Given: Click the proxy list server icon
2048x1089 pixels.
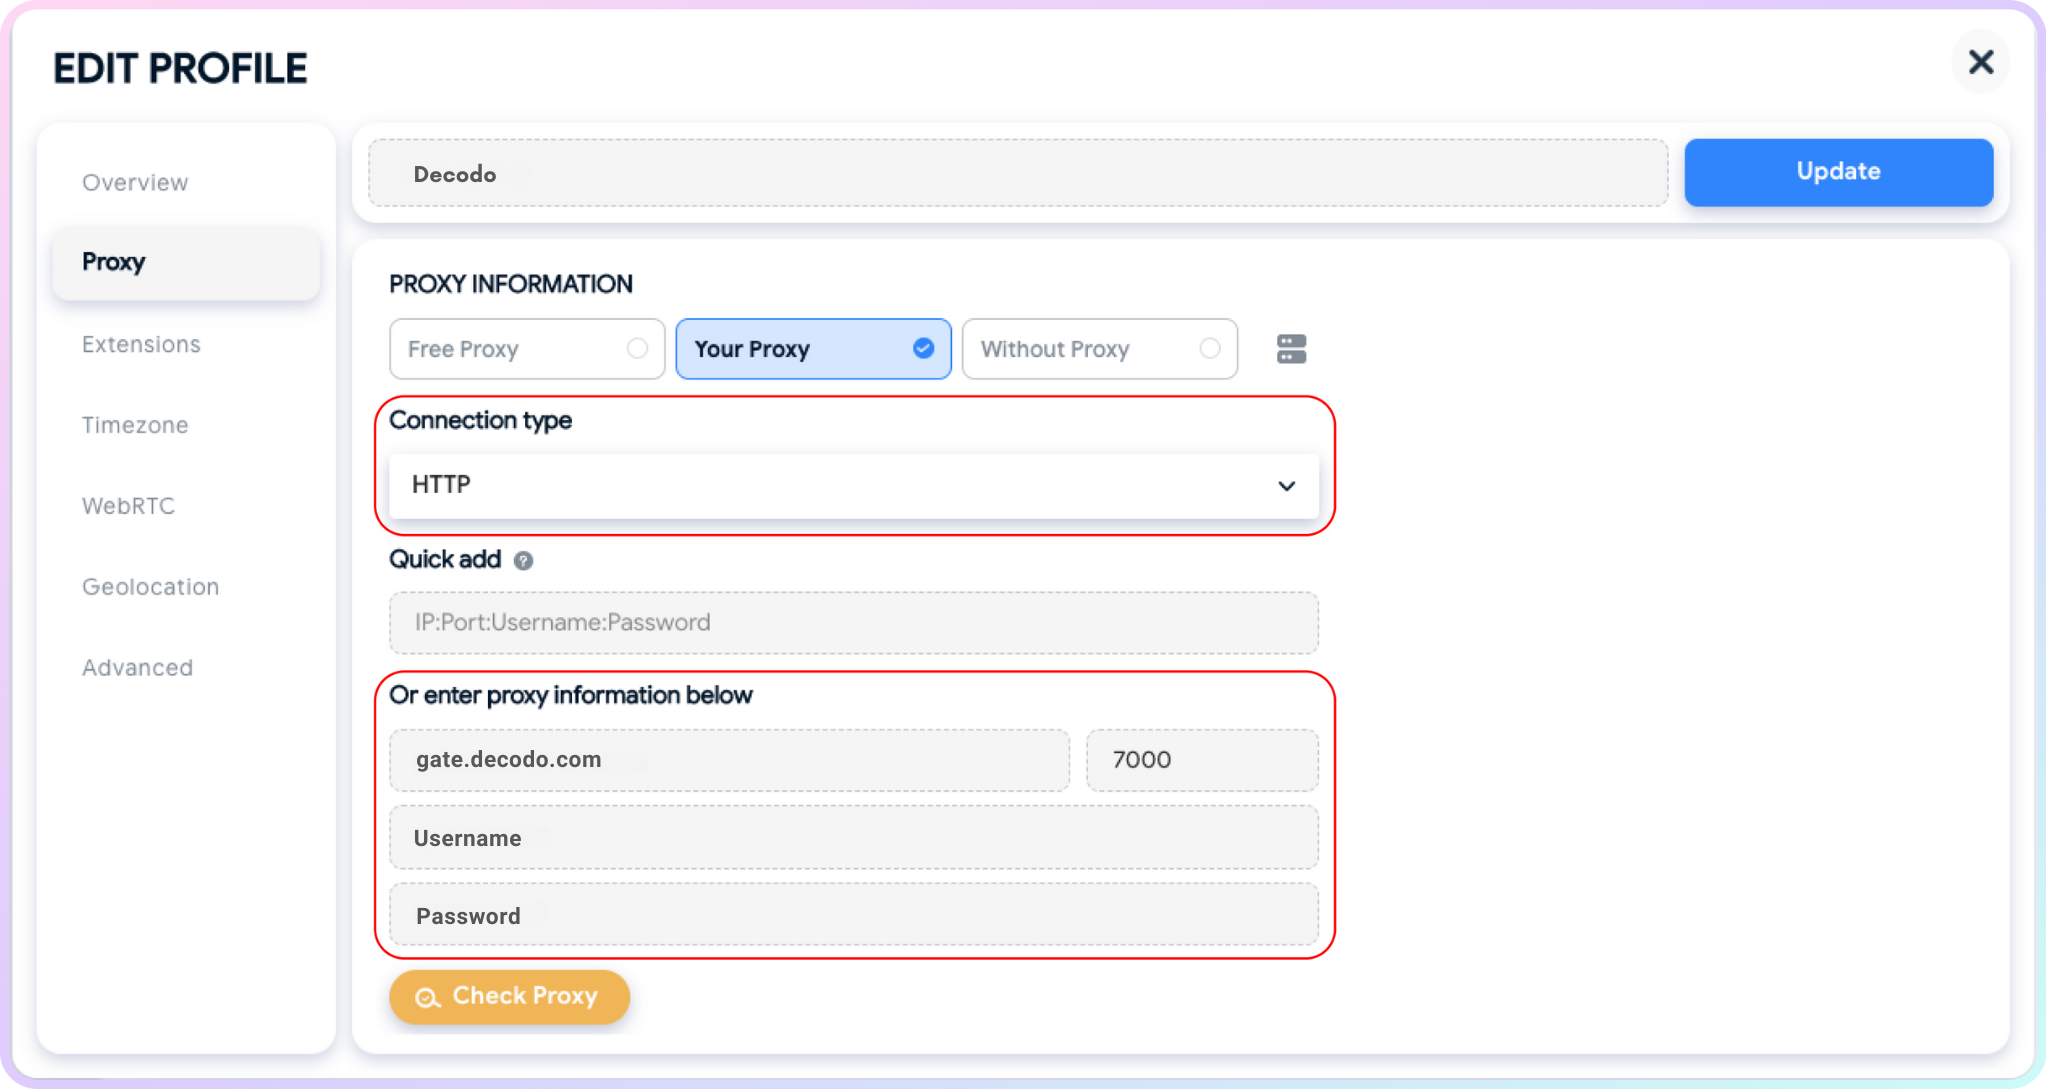Looking at the screenshot, I should (x=1291, y=349).
